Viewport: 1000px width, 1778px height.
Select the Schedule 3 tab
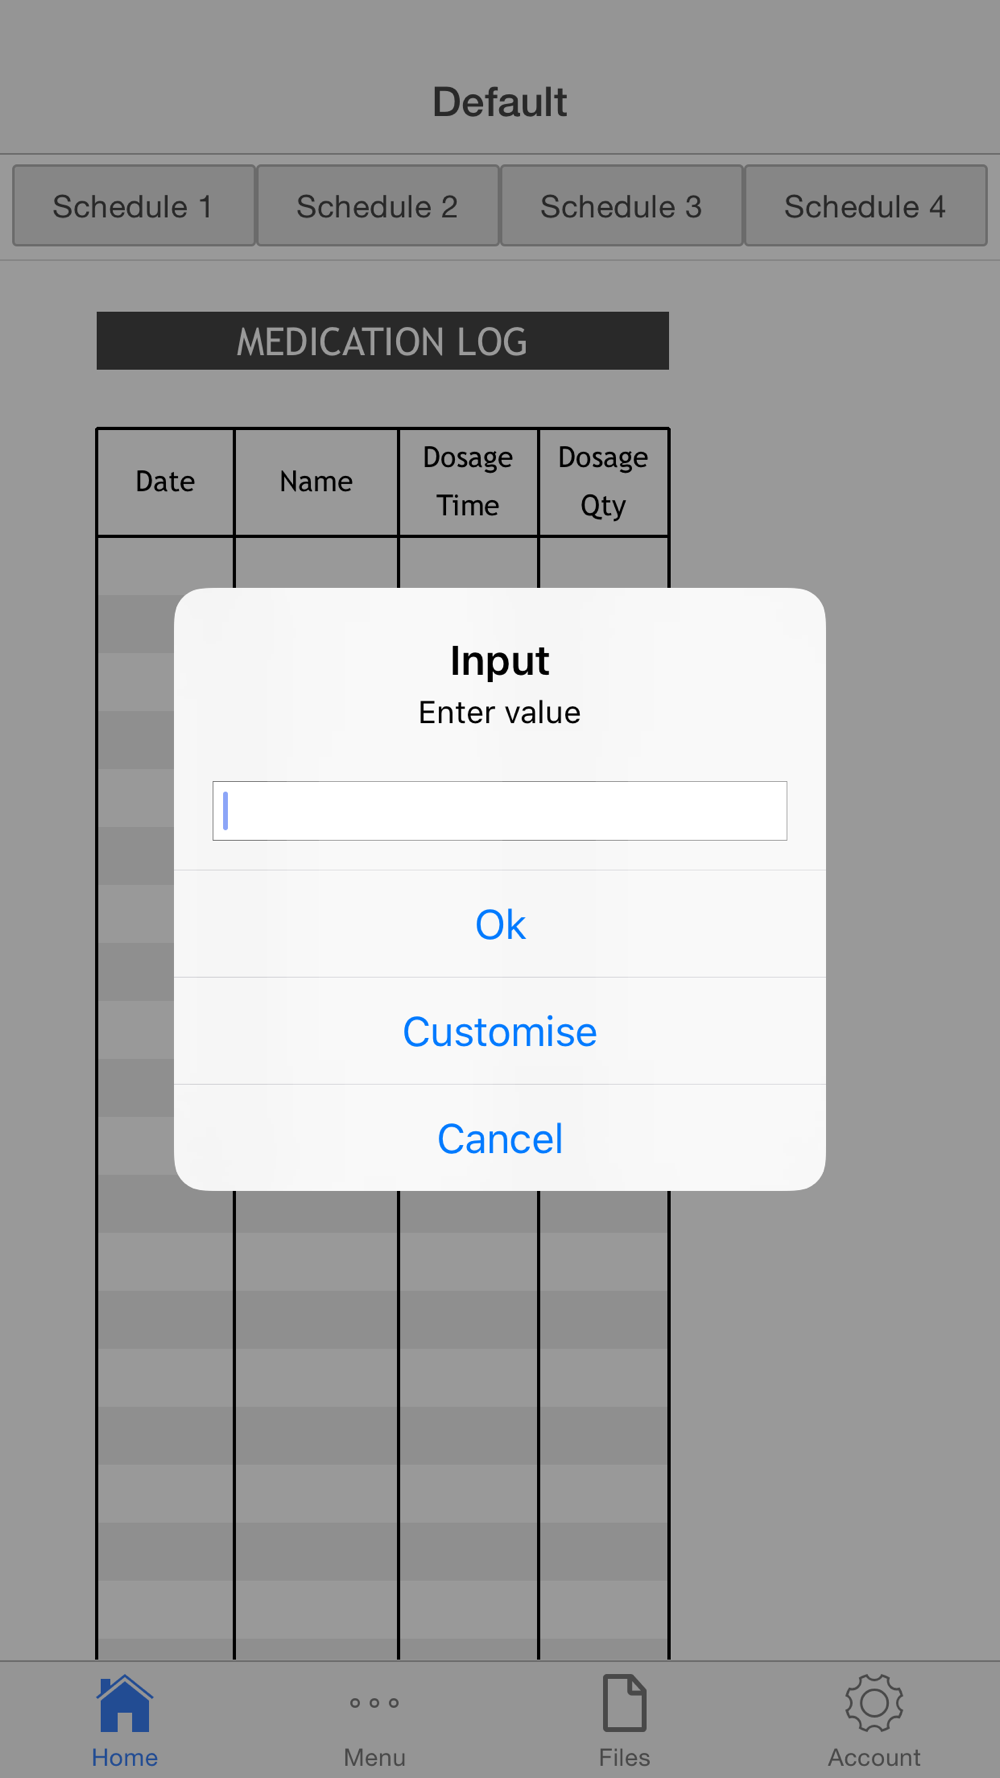point(621,206)
